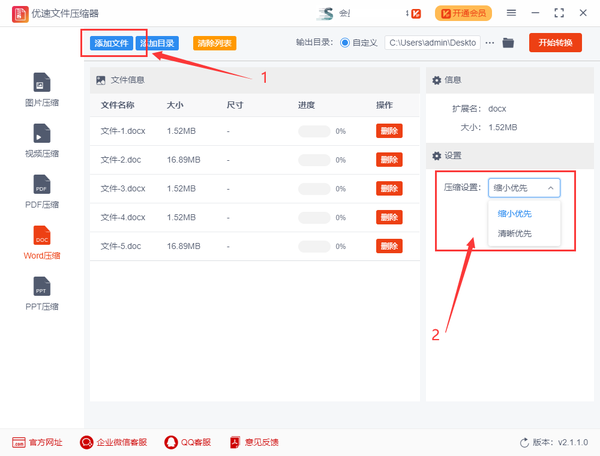
Task: Open the hamburger main menu
Action: click(x=512, y=13)
